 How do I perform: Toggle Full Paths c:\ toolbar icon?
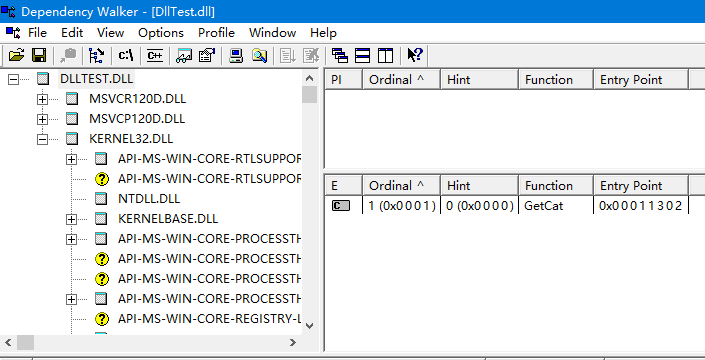(126, 56)
